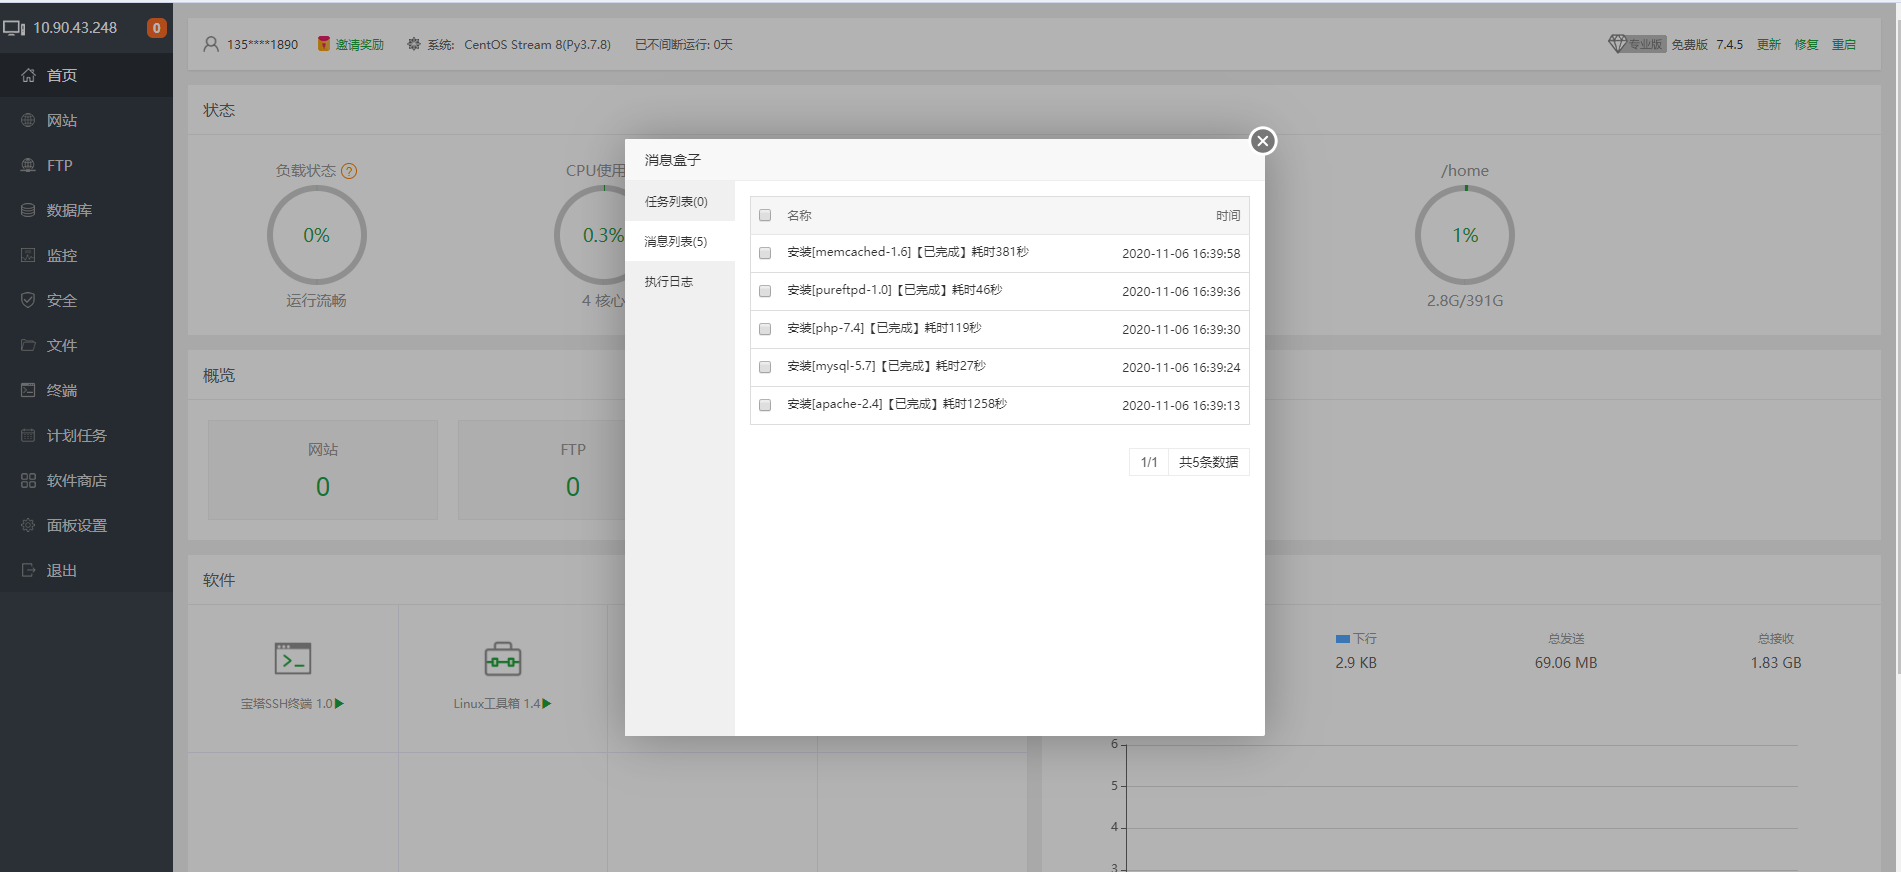Click the shield icon beside 安全

[28, 300]
